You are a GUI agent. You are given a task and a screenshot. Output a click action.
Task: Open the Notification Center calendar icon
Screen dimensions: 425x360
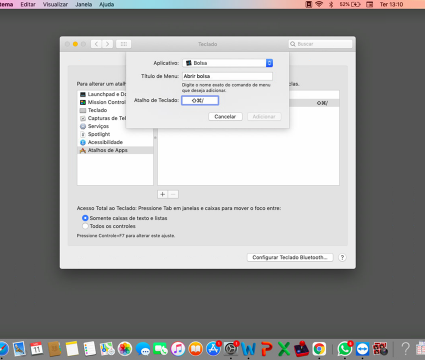point(369,4)
